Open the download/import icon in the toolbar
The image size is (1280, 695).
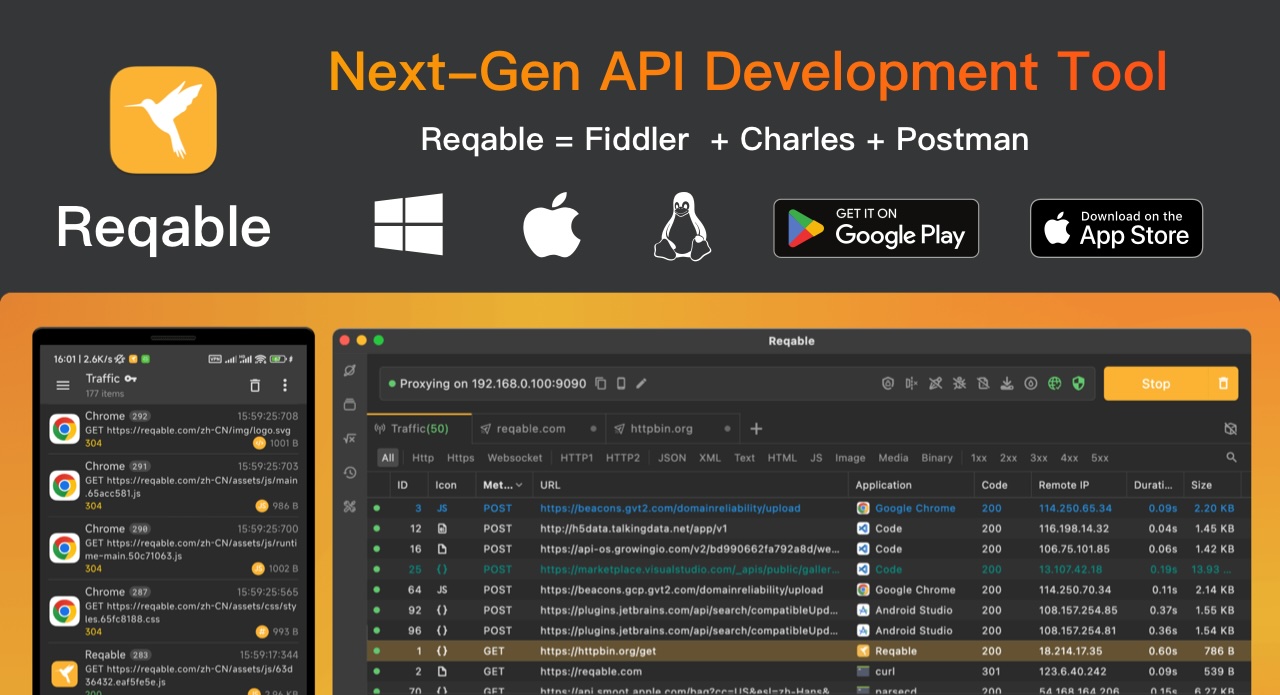click(1007, 383)
